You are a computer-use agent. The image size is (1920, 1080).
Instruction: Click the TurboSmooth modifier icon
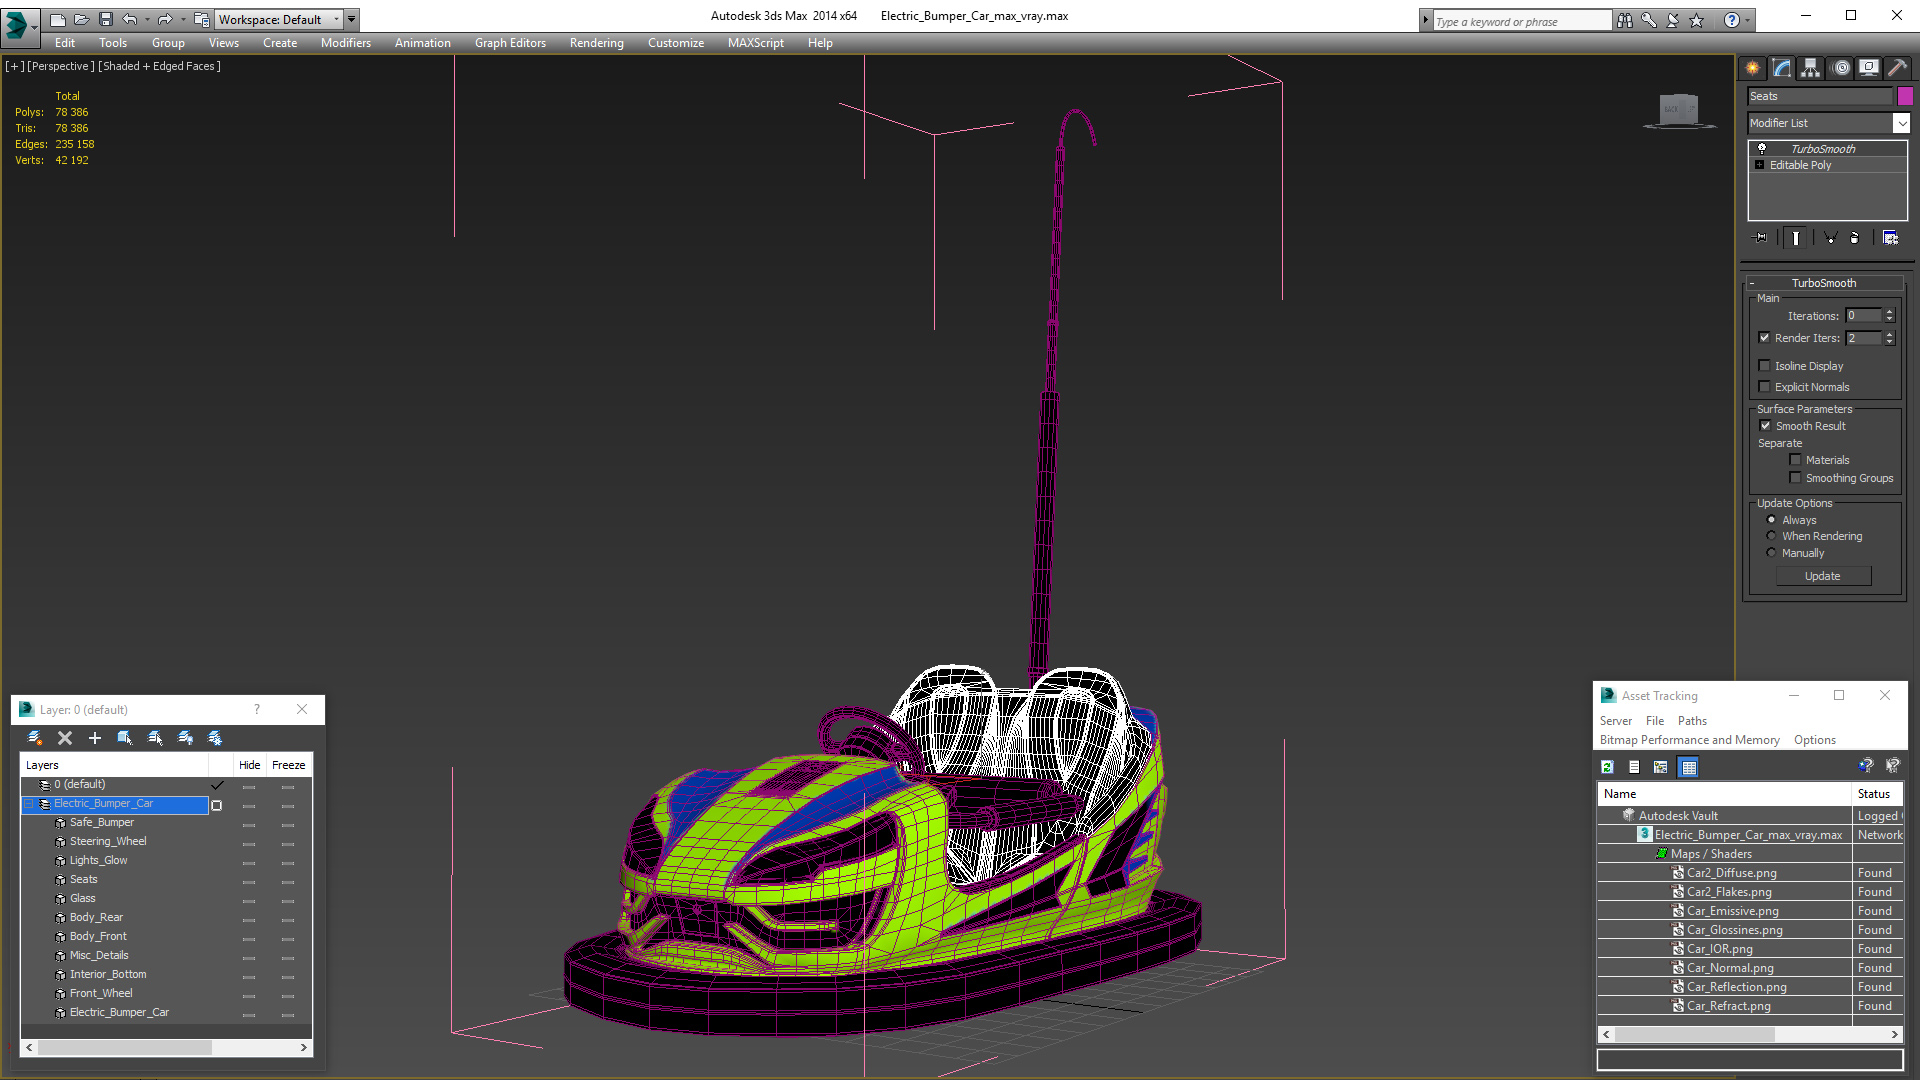1760,148
